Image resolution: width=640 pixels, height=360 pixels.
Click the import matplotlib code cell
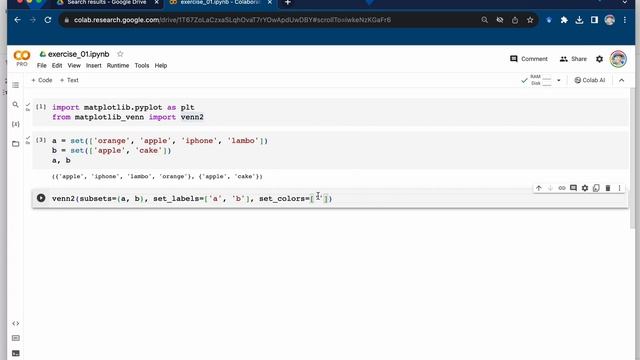click(x=331, y=112)
